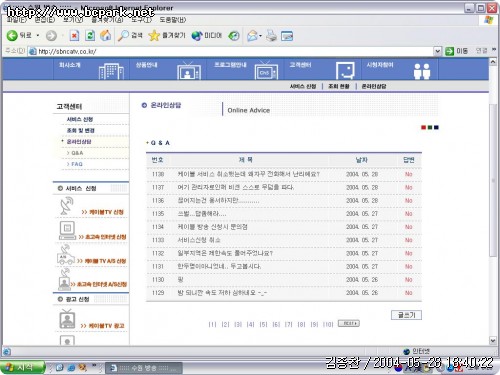Click the computer high-speed internet icon
This screenshot has height=375, width=500.
(x=68, y=231)
